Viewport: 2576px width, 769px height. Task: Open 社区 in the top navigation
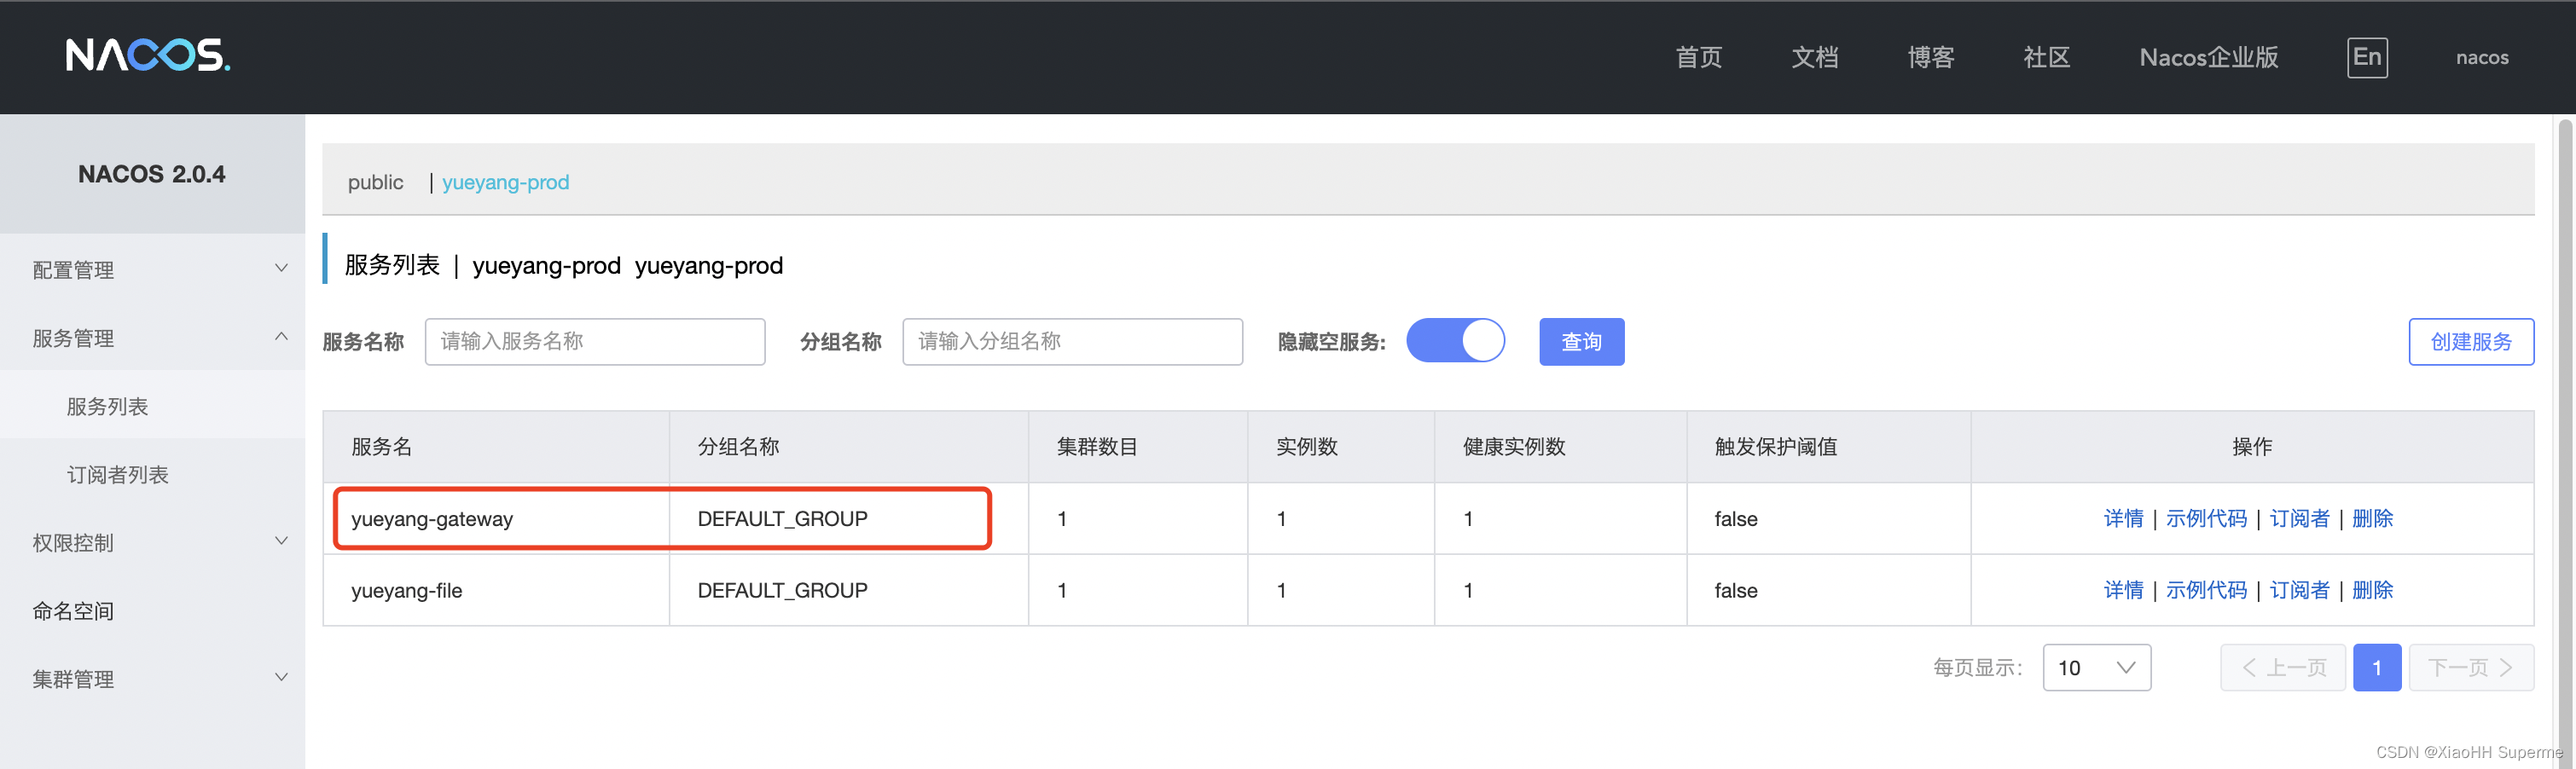[2047, 57]
